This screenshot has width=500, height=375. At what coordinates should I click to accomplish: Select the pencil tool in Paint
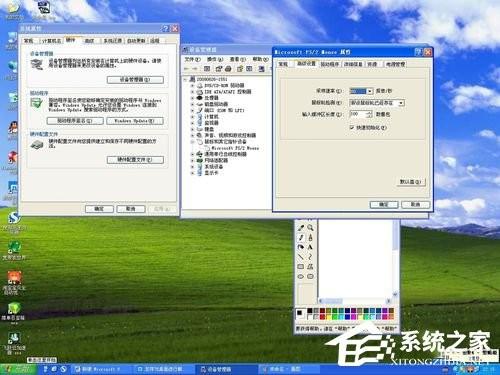[x=301, y=238]
